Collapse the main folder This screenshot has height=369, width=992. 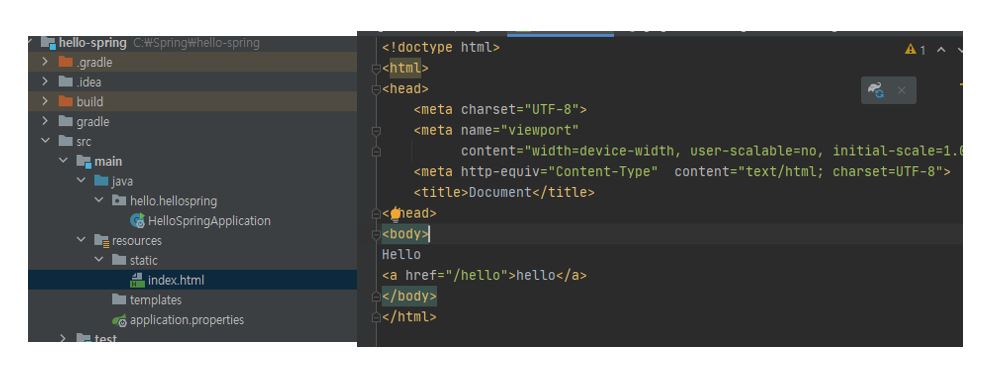(63, 161)
